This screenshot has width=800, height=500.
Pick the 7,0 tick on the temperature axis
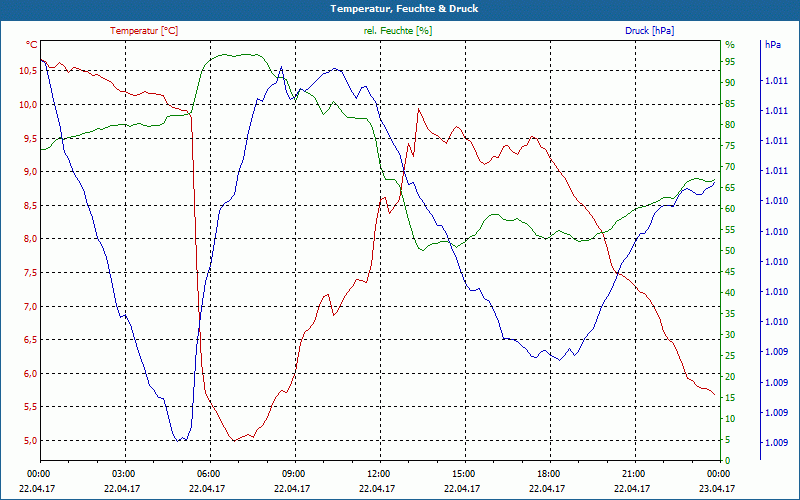30,306
